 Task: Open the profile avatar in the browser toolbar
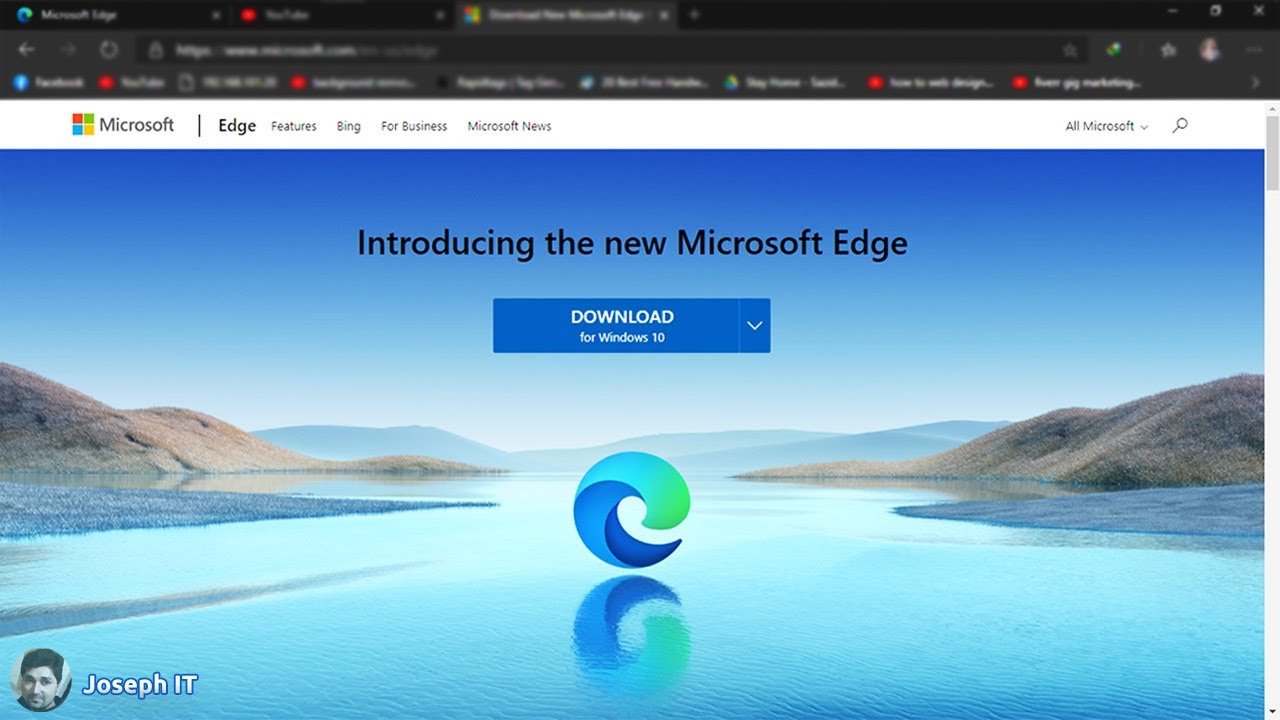pos(1210,49)
